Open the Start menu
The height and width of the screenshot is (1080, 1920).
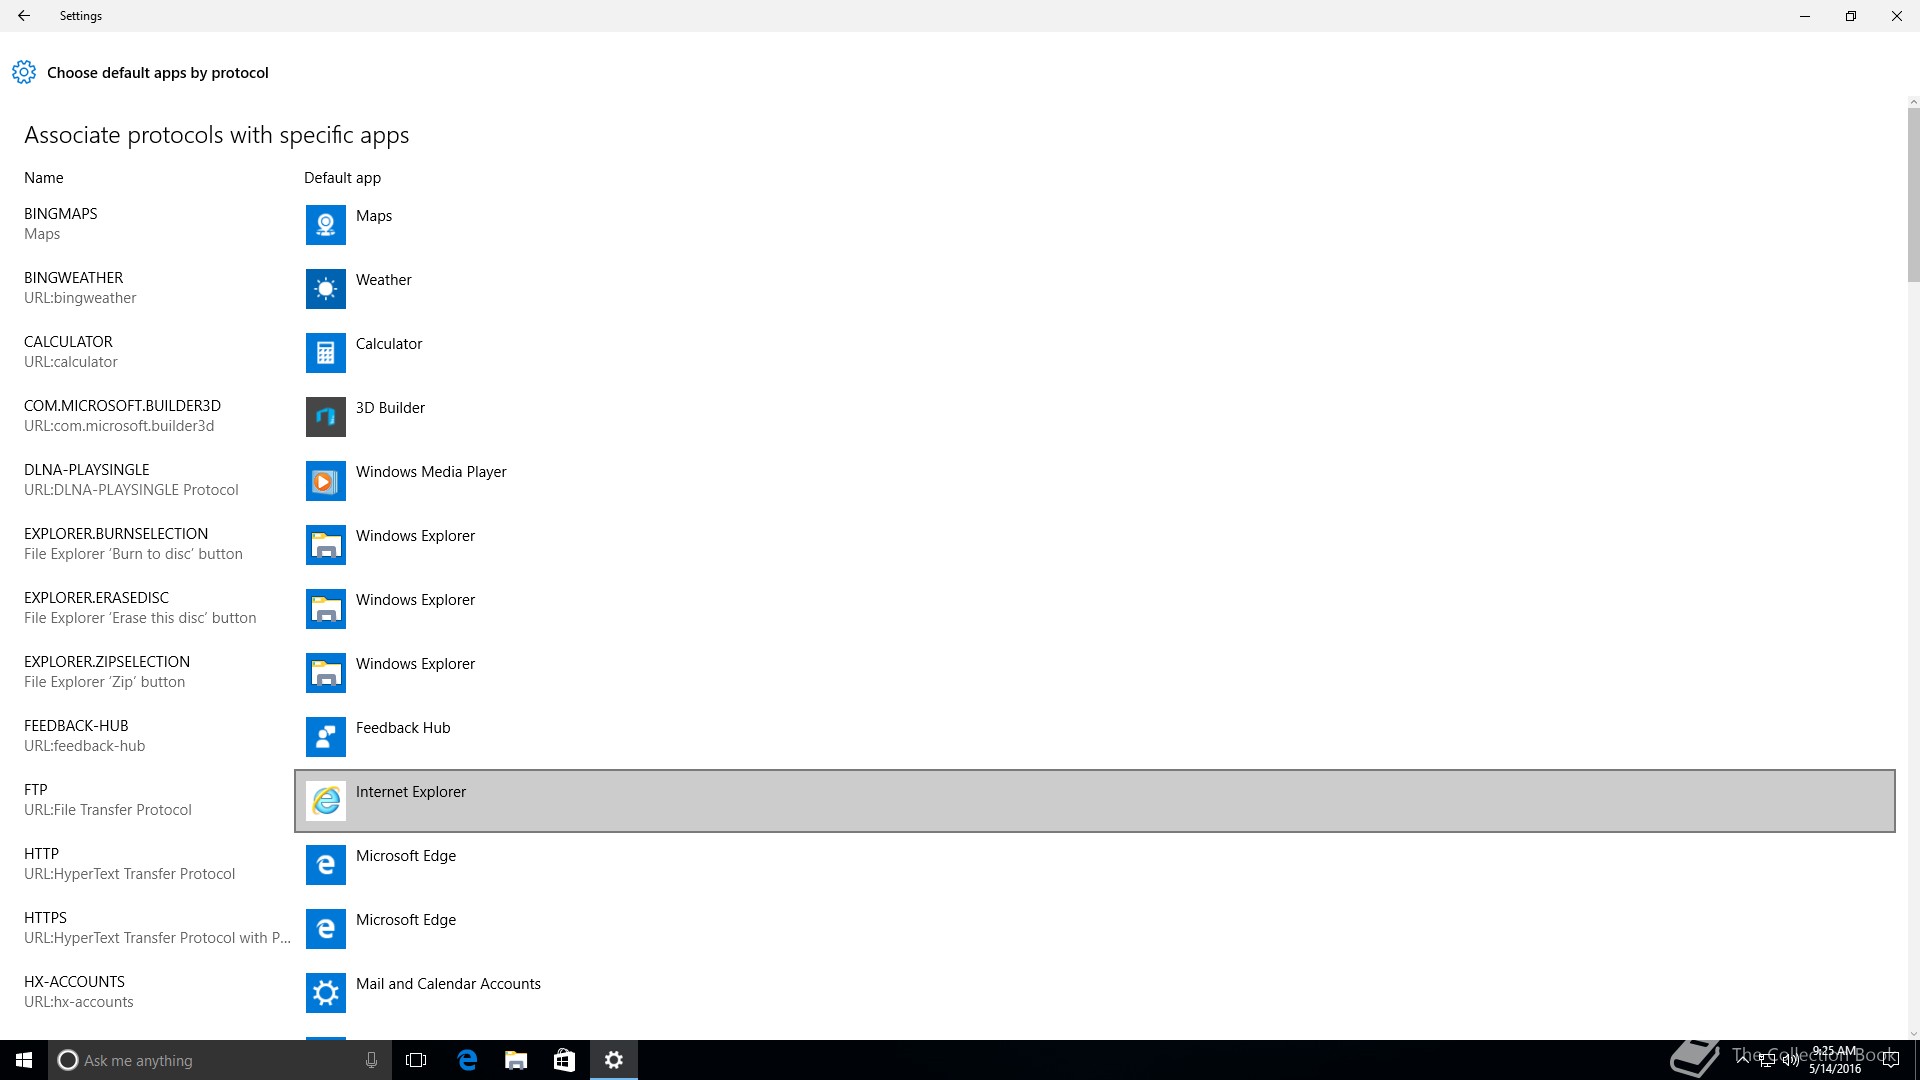24,1060
